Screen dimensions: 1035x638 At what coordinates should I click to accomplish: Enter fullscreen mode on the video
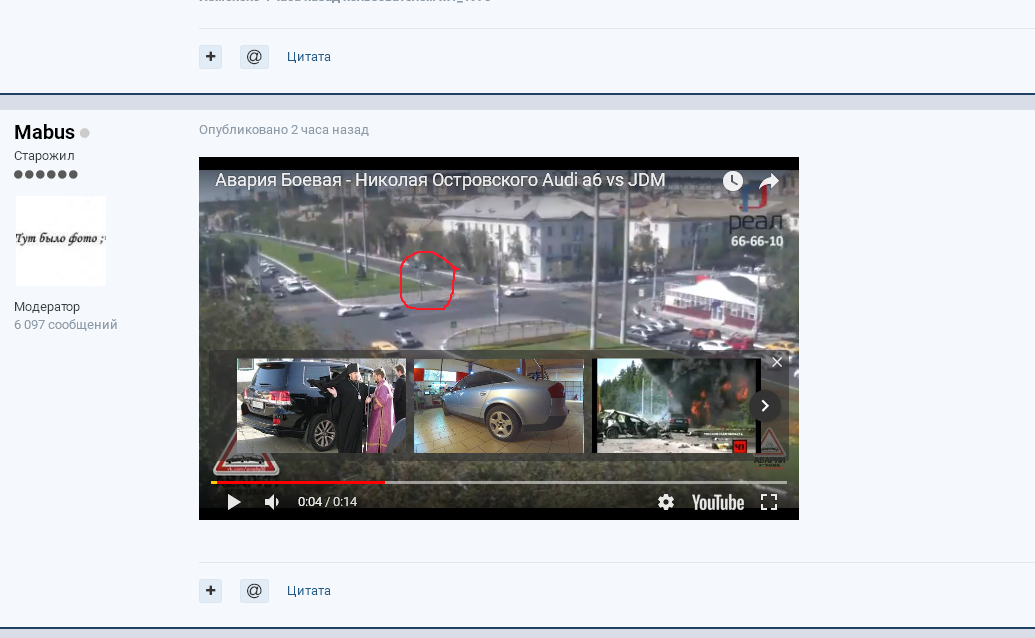click(769, 502)
